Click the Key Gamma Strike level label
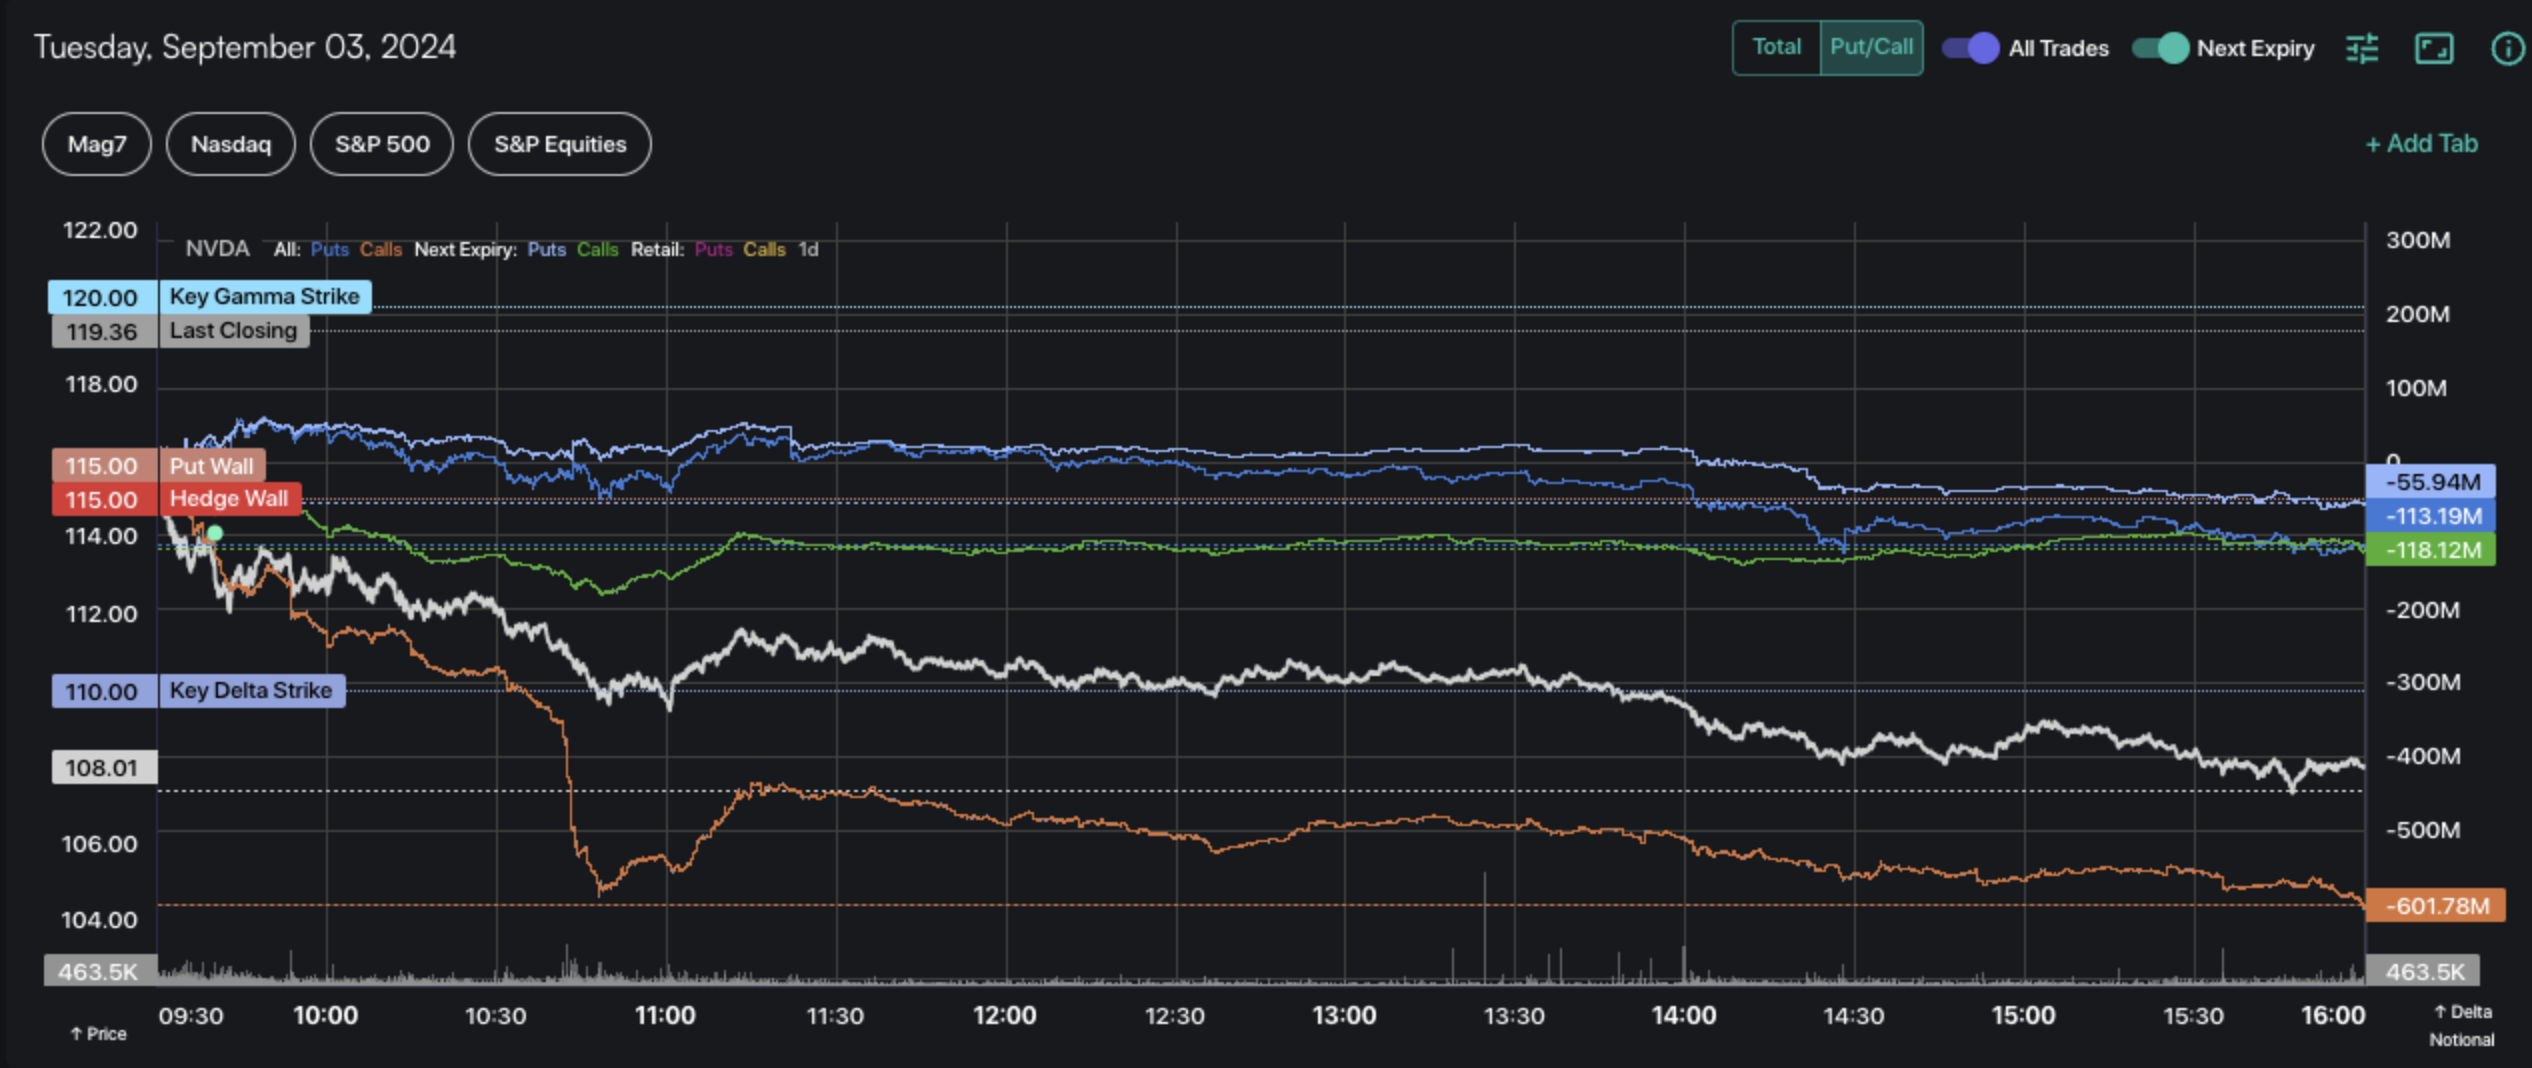This screenshot has height=1068, width=2532. point(264,297)
